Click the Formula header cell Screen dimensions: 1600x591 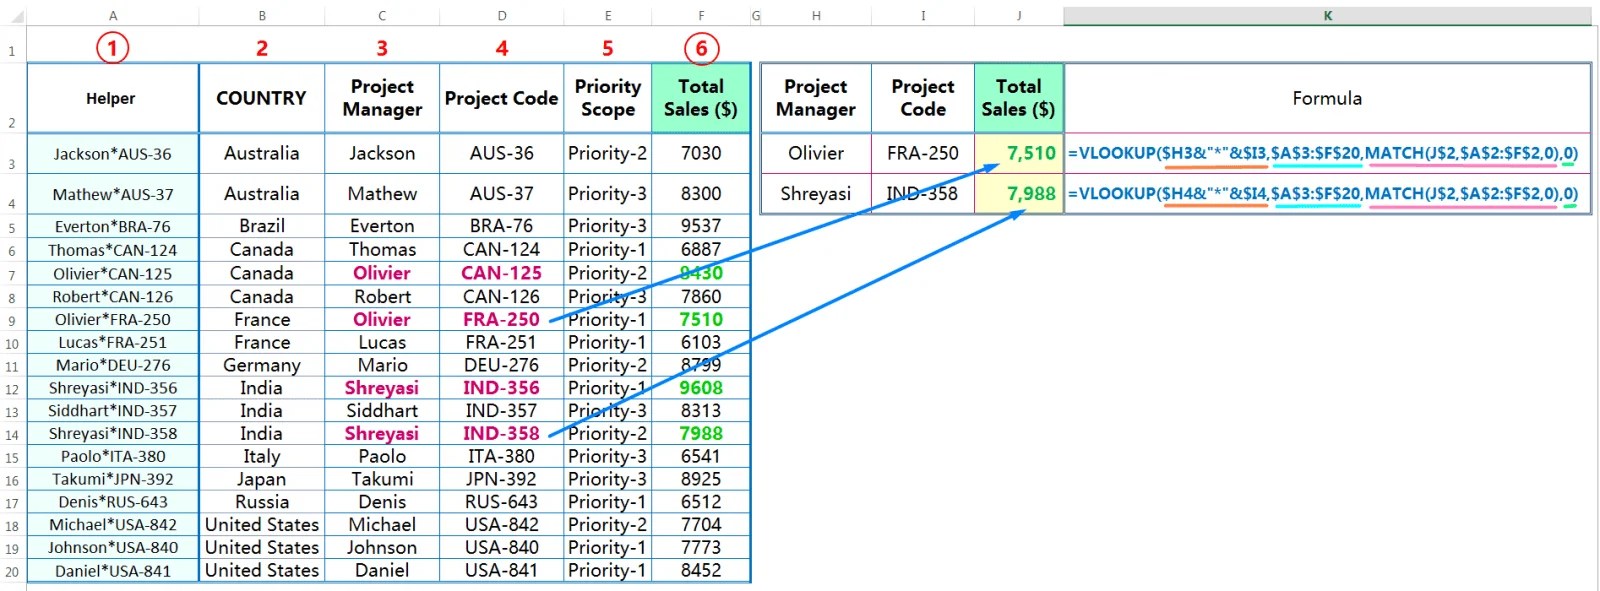click(1327, 98)
